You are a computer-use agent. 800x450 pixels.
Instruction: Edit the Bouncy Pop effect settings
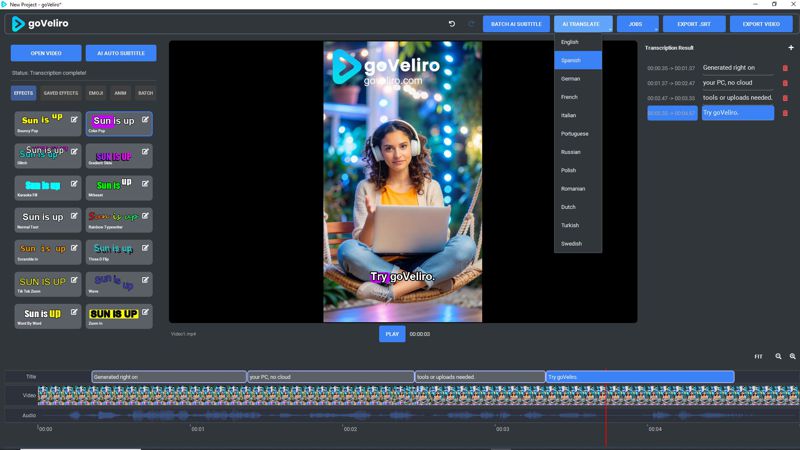point(74,120)
